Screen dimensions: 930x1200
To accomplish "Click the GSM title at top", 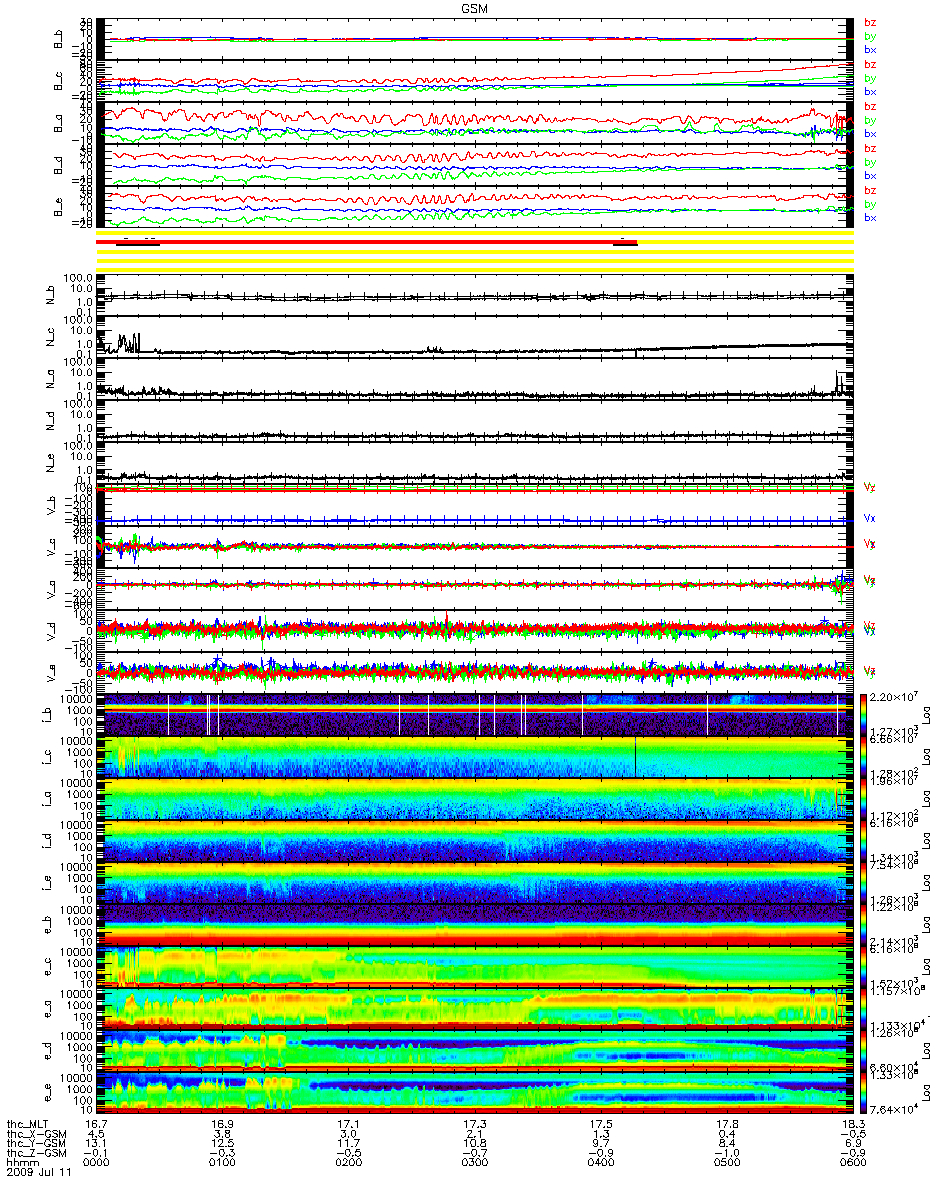I will coord(474,7).
